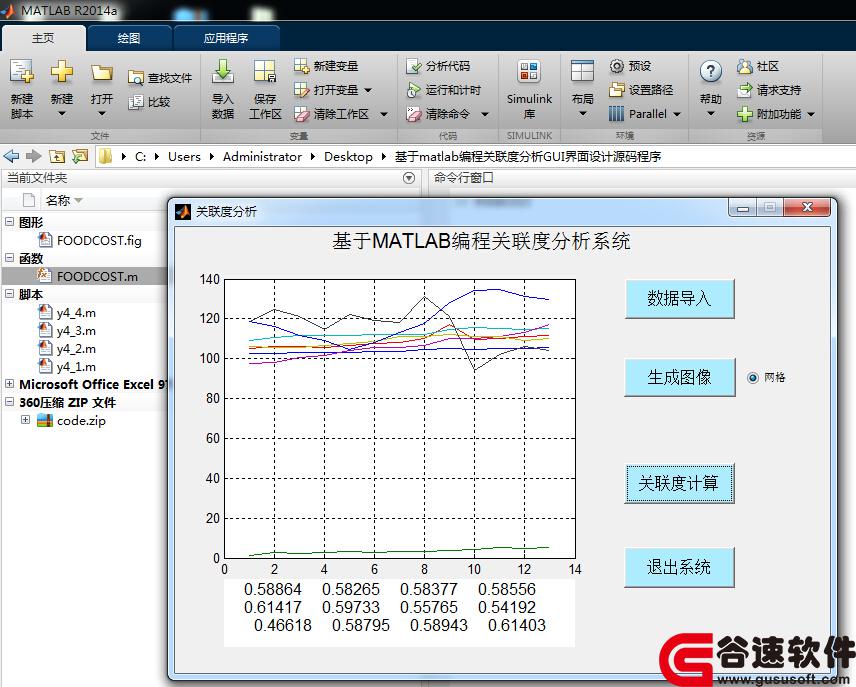The height and width of the screenshot is (687, 856).
Task: Click the Find Files (查找文件) icon
Action: [x=135, y=78]
